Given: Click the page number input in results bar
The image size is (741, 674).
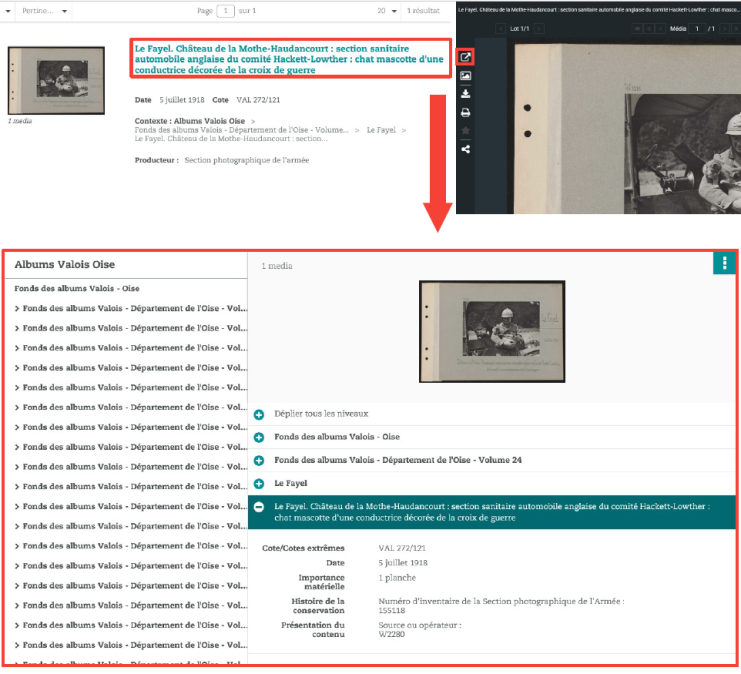Looking at the screenshot, I should click(x=225, y=10).
